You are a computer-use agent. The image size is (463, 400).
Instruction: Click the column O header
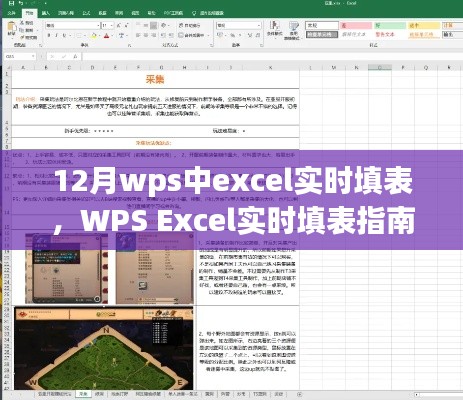tap(380, 68)
